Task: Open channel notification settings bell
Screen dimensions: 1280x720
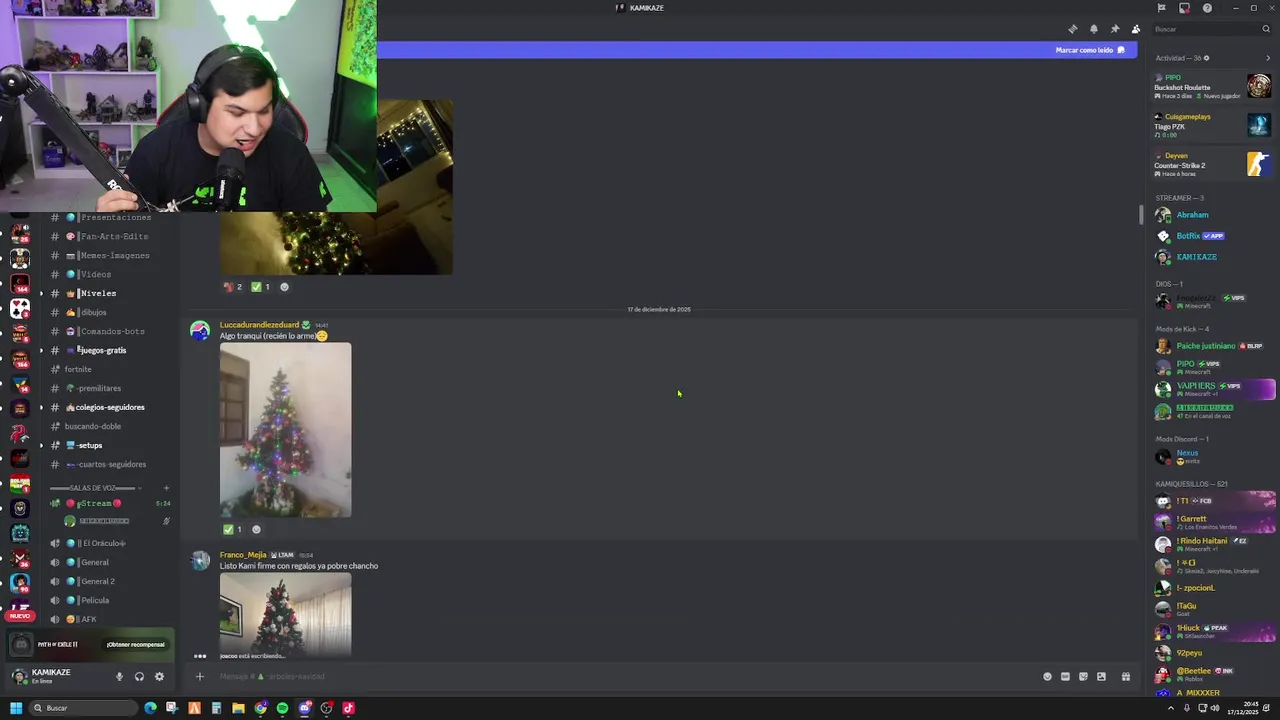Action: [1094, 29]
